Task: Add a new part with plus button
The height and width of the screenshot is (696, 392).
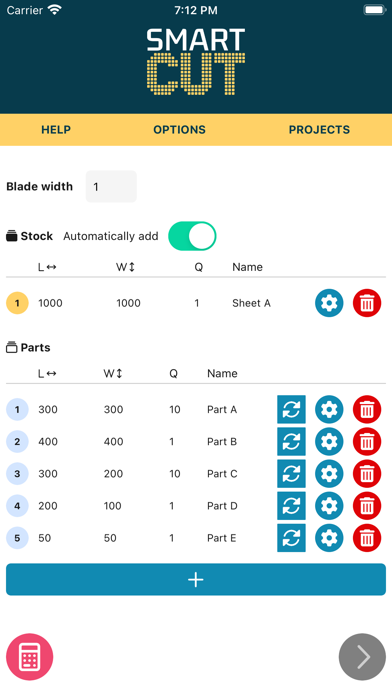Action: (196, 579)
